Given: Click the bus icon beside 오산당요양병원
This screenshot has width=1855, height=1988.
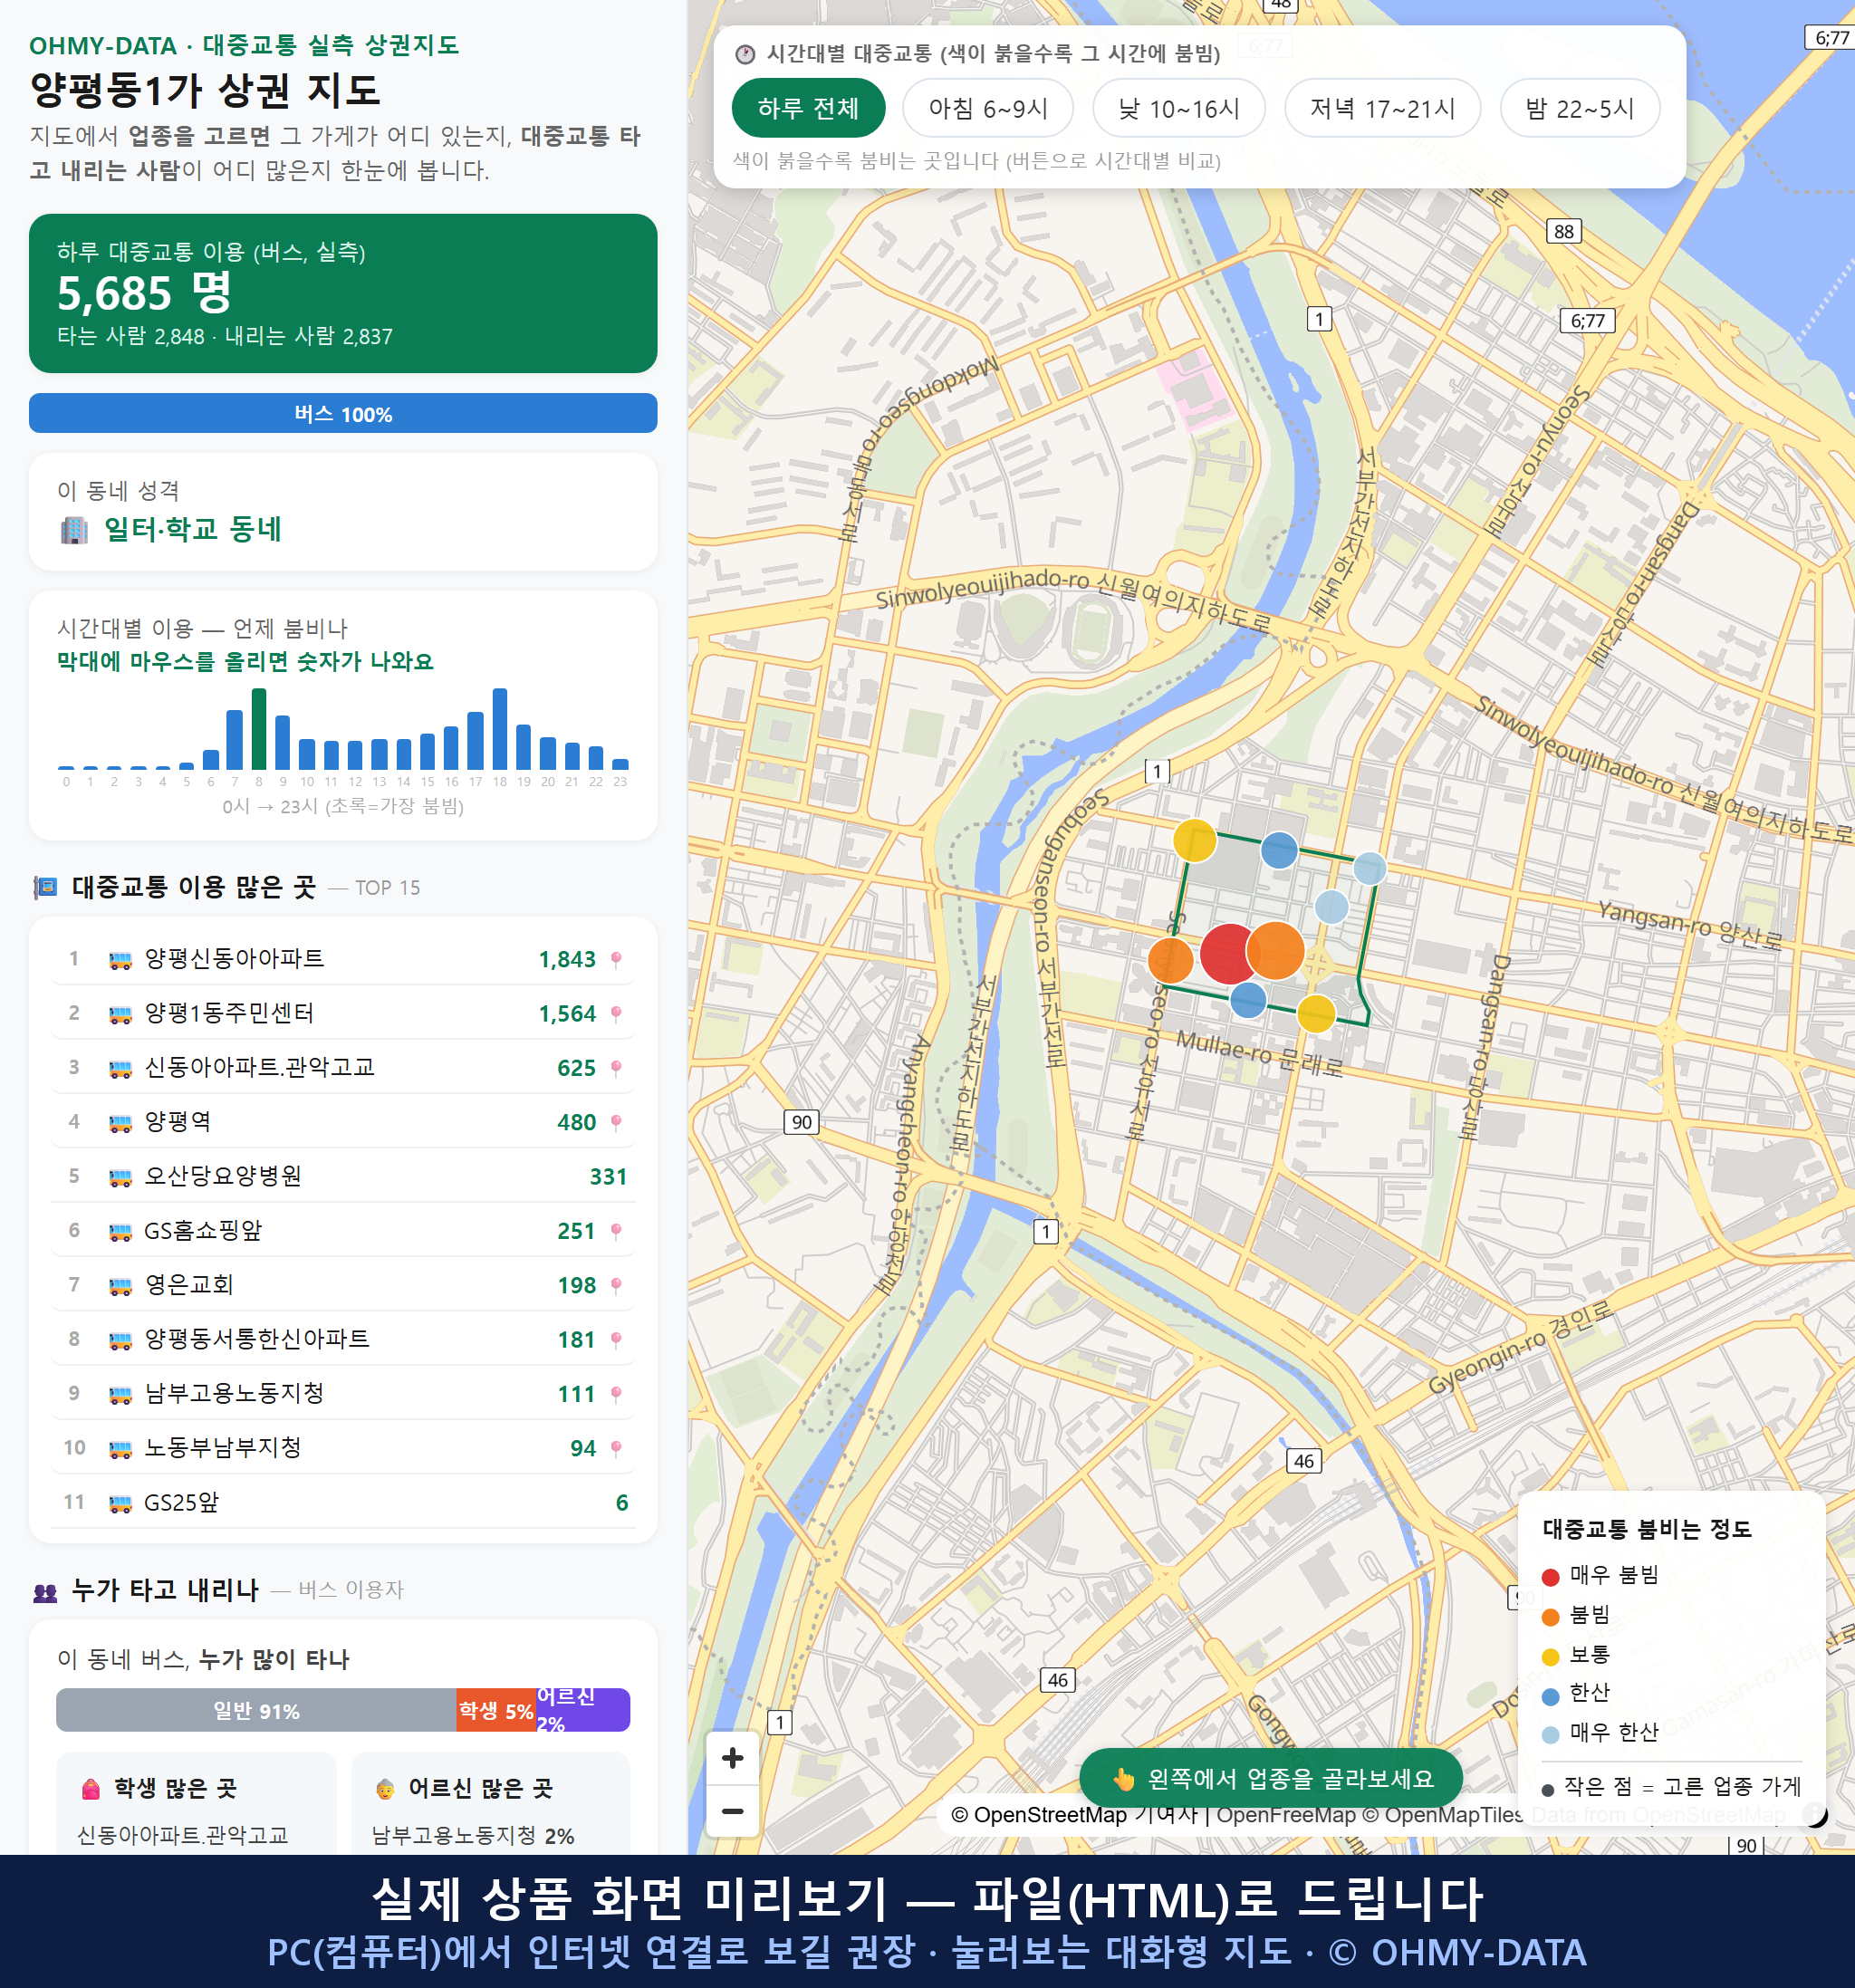Looking at the screenshot, I should click(x=120, y=1177).
